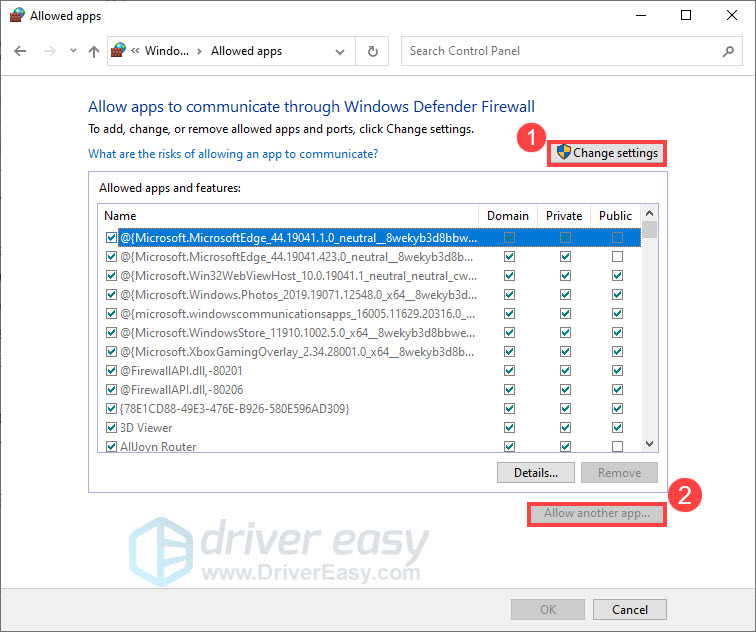This screenshot has height=632, width=756.
Task: Toggle Domain checkbox for 3D Viewer
Action: tap(510, 428)
